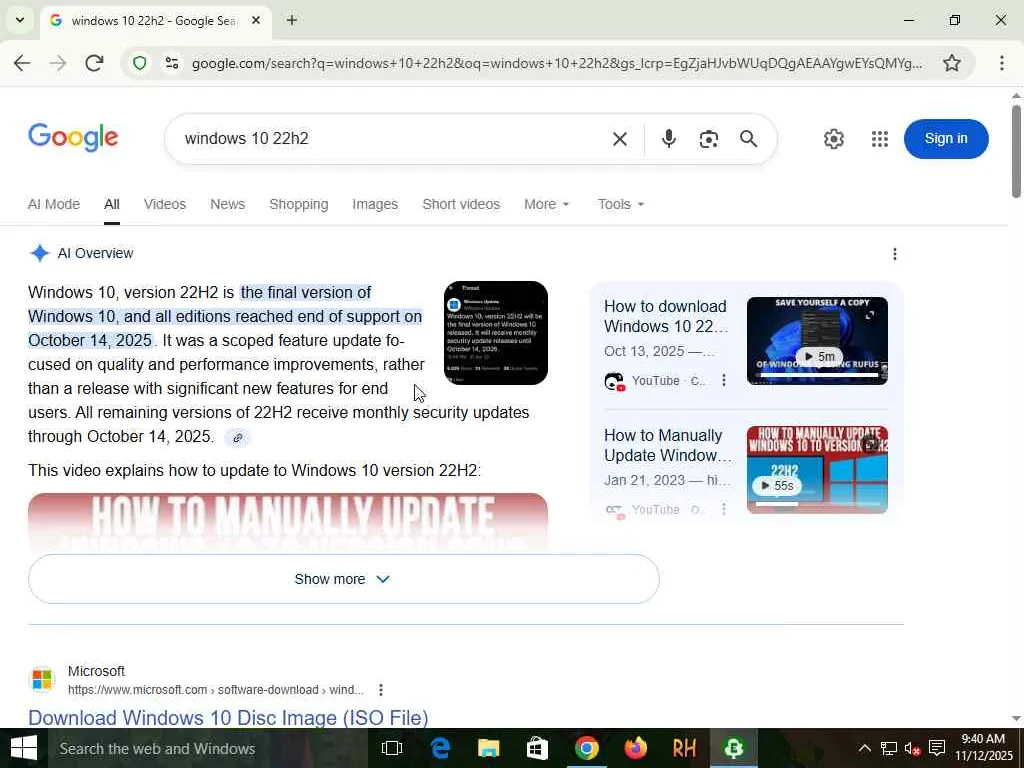The height and width of the screenshot is (768, 1024).
Task: Go back to the previous page
Action: 22,63
